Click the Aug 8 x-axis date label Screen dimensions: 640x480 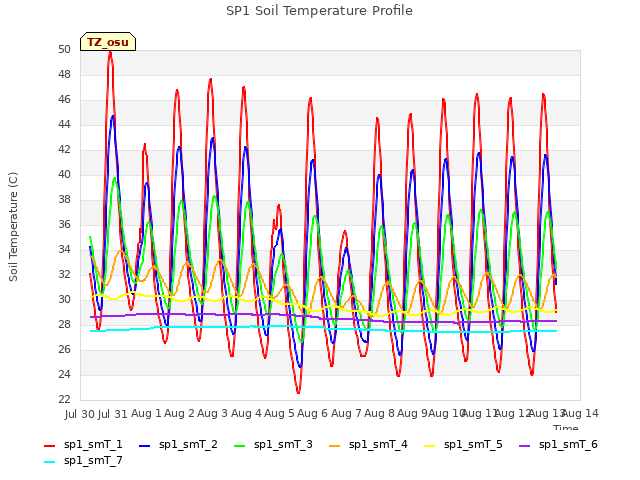pyautogui.click(x=379, y=413)
